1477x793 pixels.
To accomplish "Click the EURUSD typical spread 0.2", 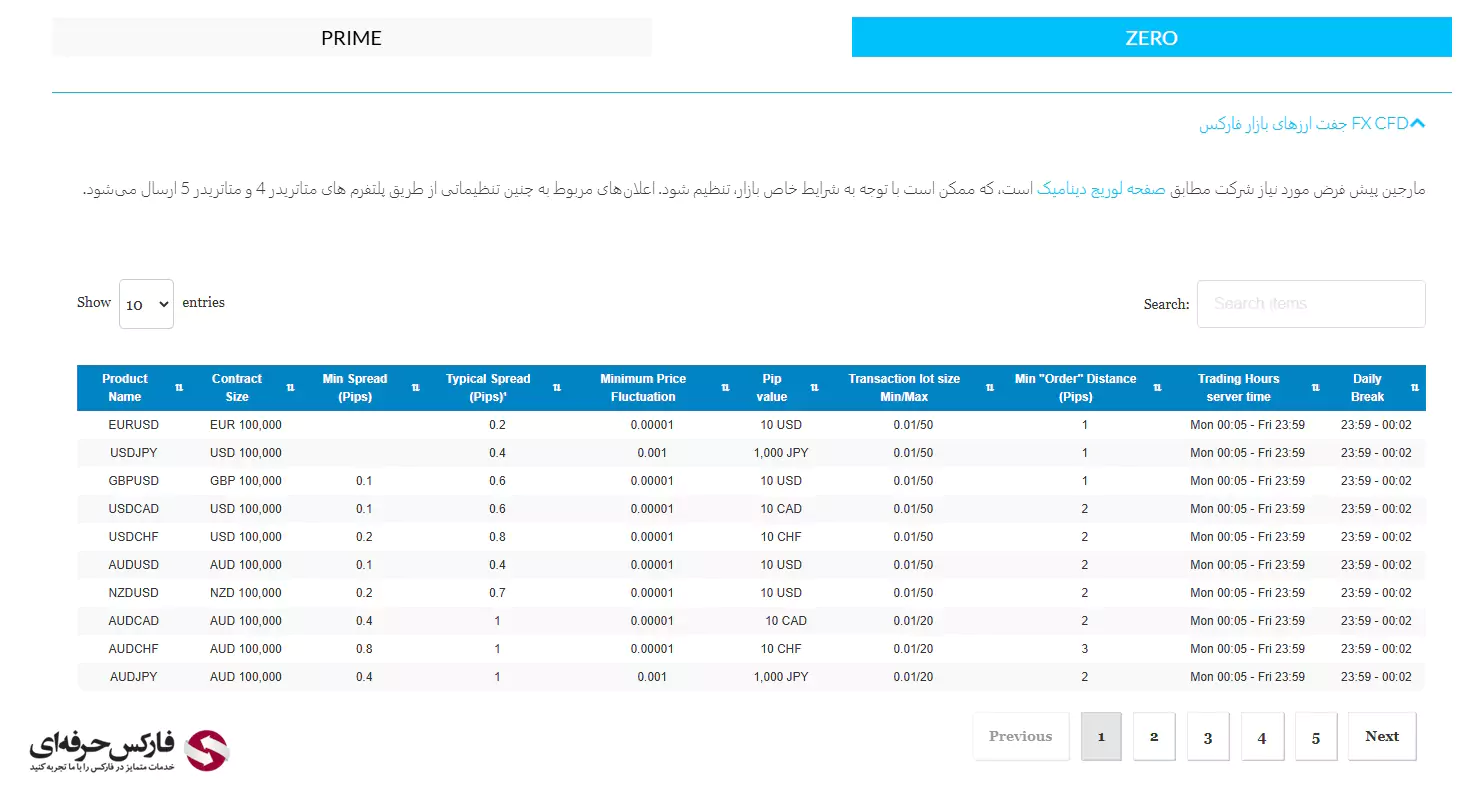I will tap(497, 425).
